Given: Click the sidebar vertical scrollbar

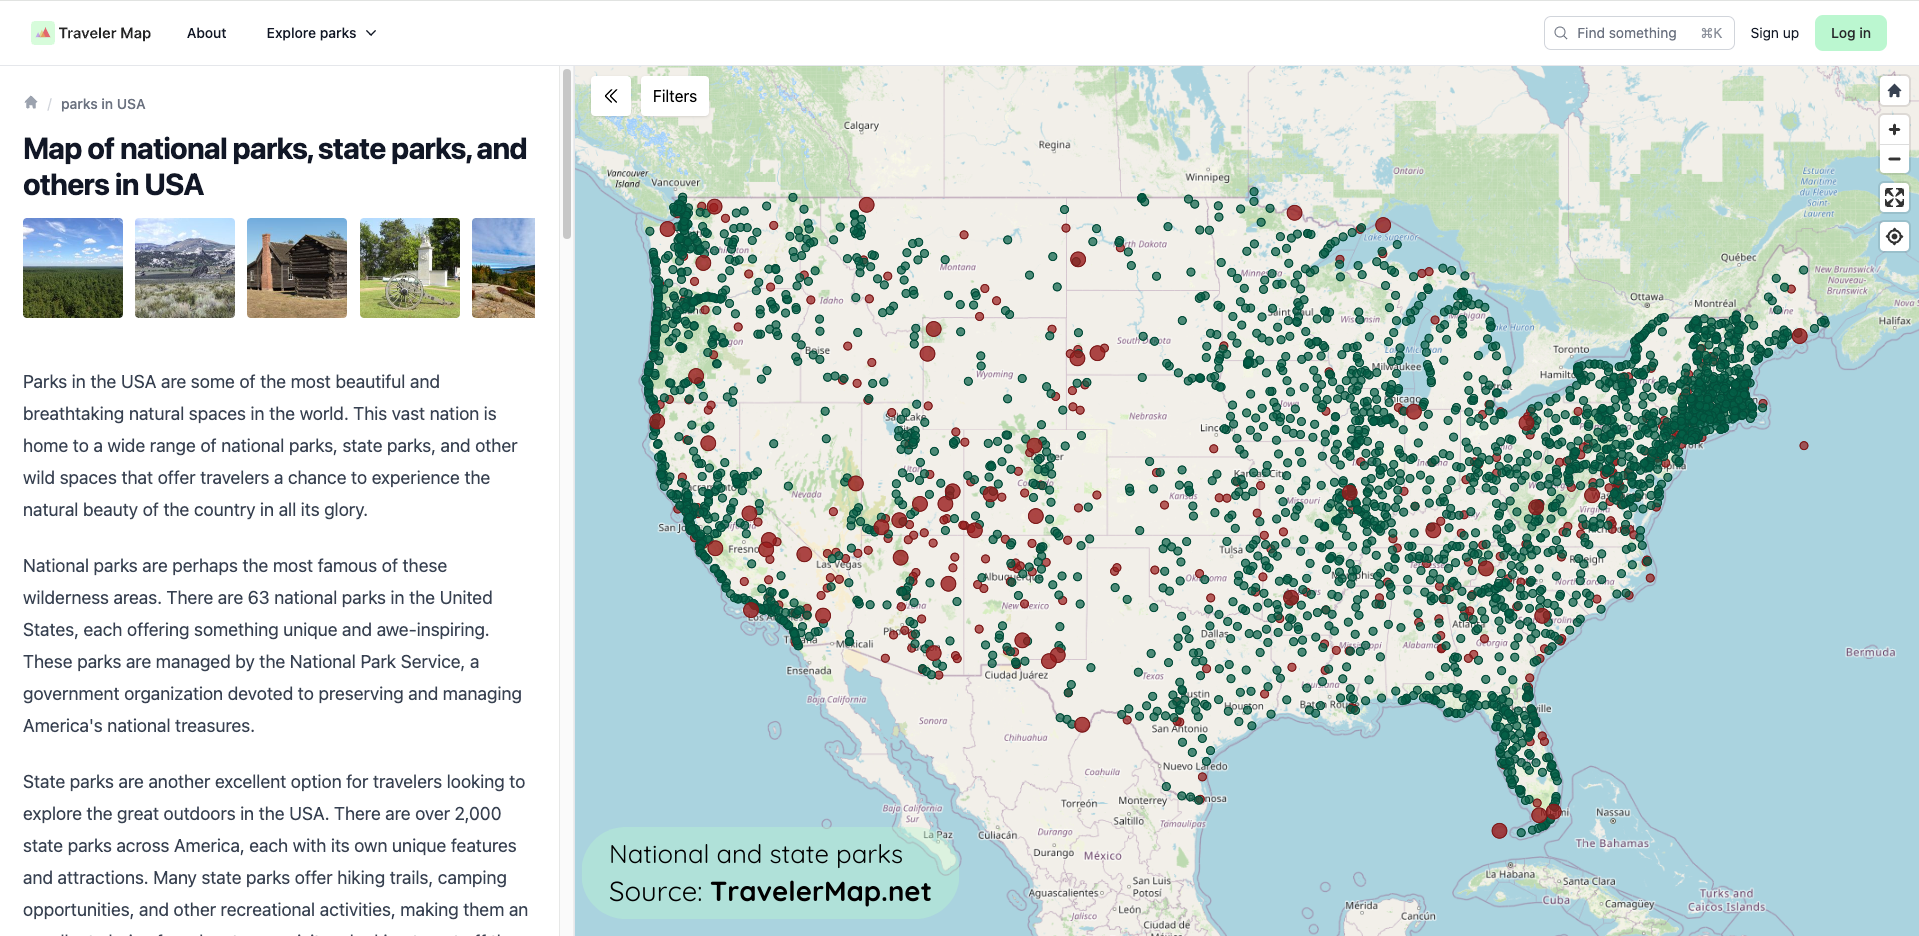Looking at the screenshot, I should coord(567,154).
